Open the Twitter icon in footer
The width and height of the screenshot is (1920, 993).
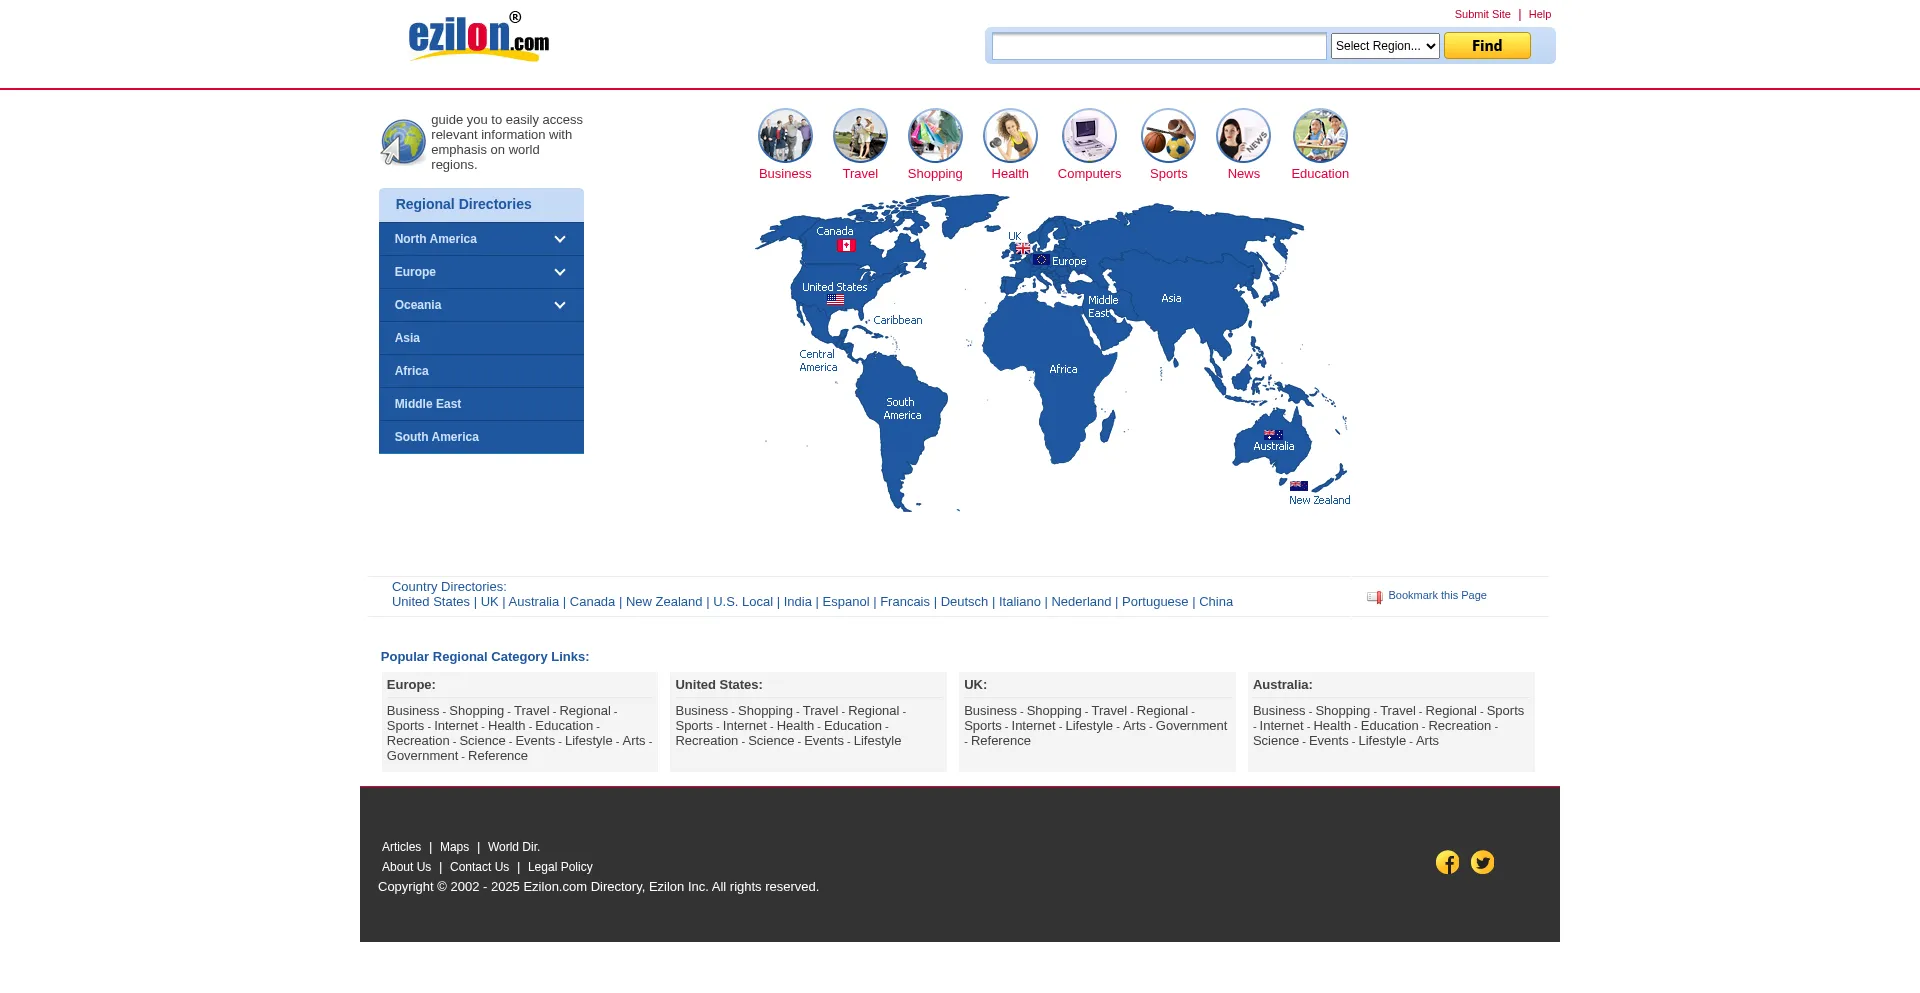1482,862
